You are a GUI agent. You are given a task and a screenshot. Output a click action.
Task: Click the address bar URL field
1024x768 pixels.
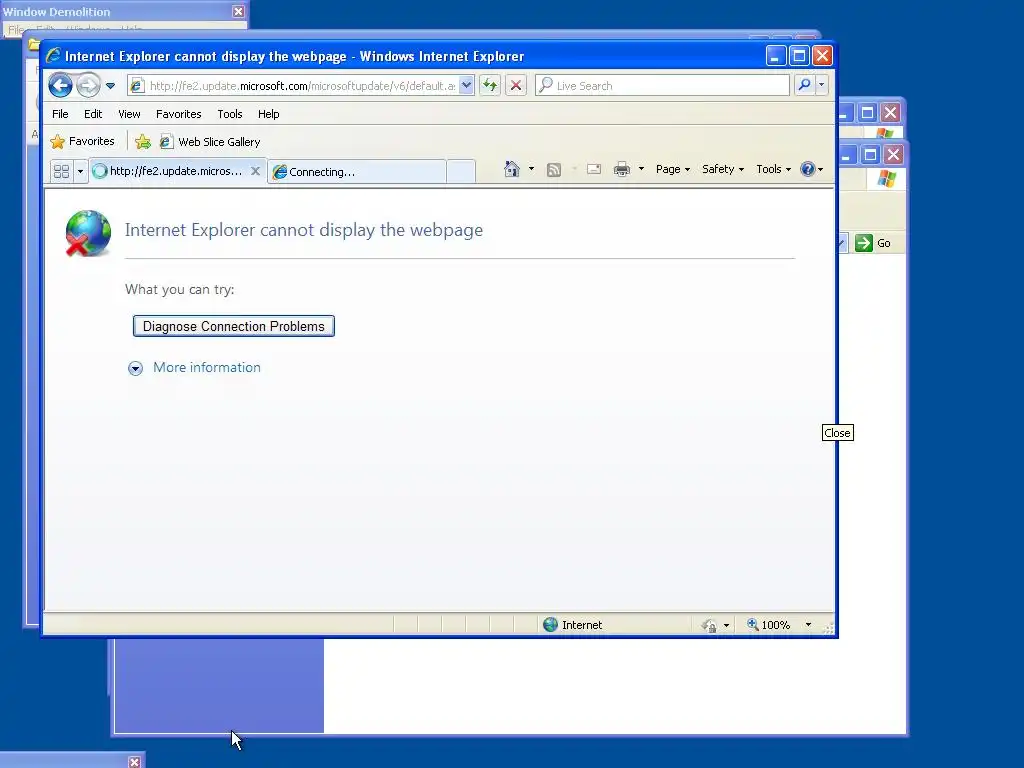click(x=302, y=86)
